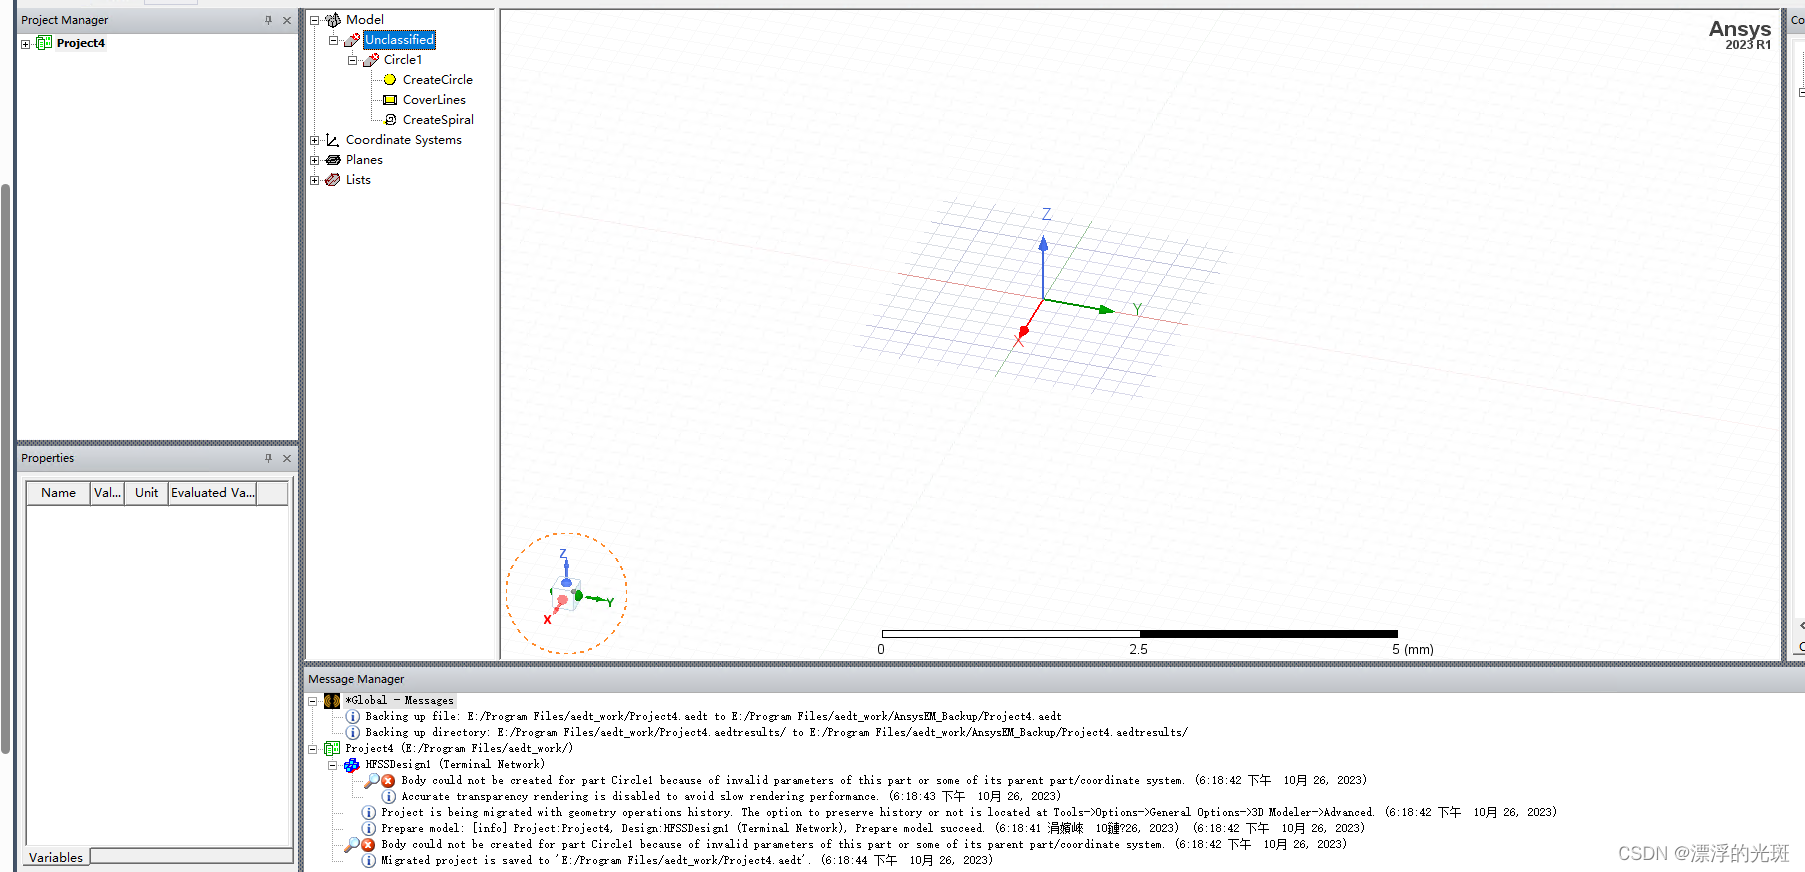This screenshot has width=1805, height=872.
Task: Click the pin icon on Properties panel
Action: click(x=268, y=458)
